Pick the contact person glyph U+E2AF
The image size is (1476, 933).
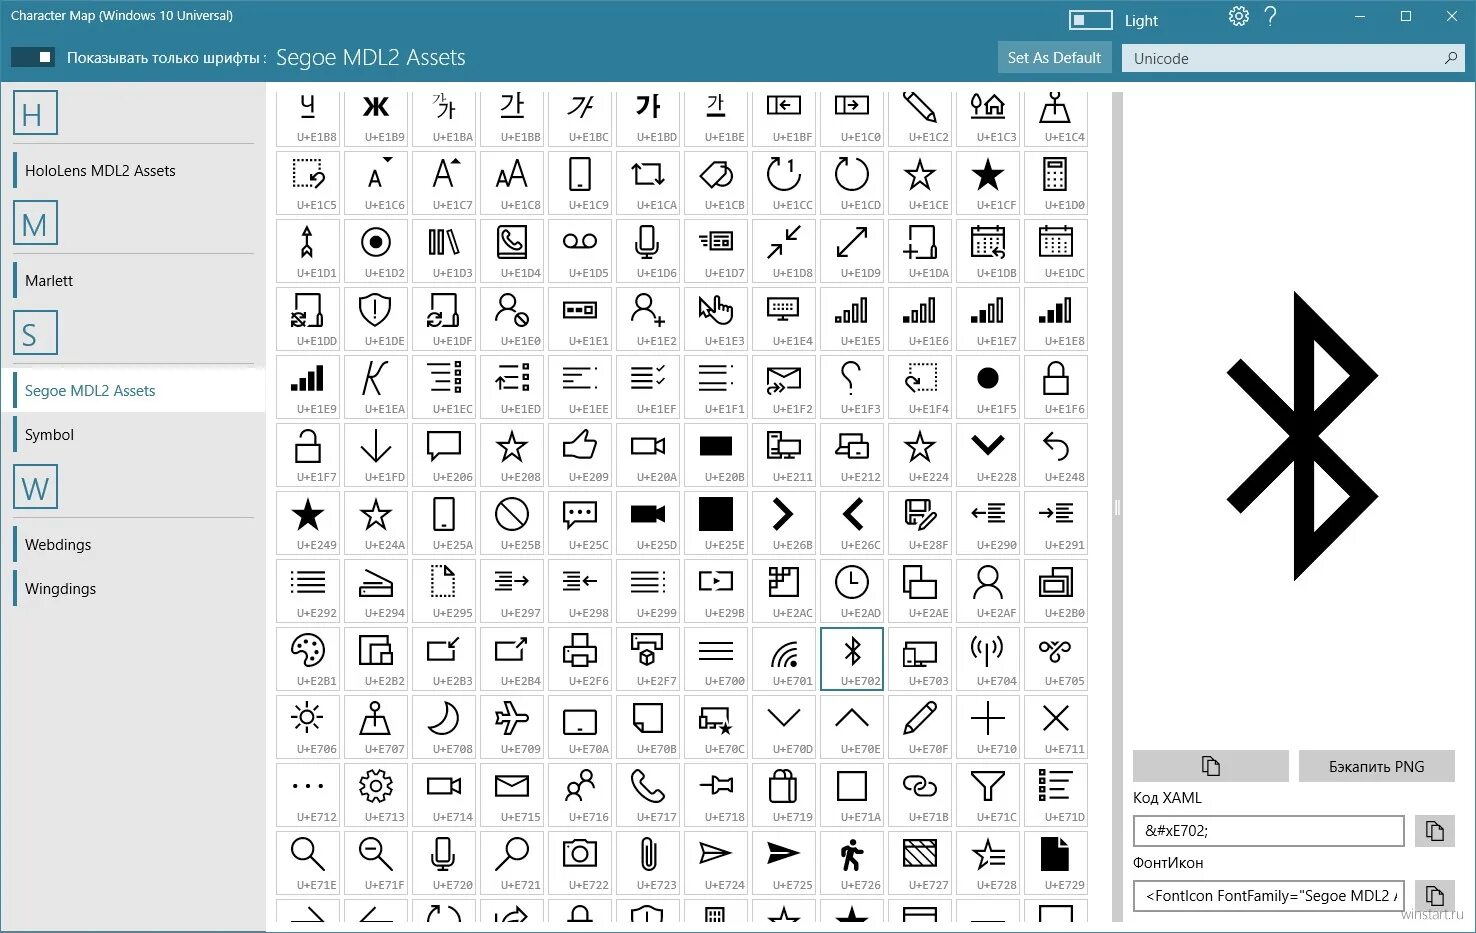click(x=988, y=591)
